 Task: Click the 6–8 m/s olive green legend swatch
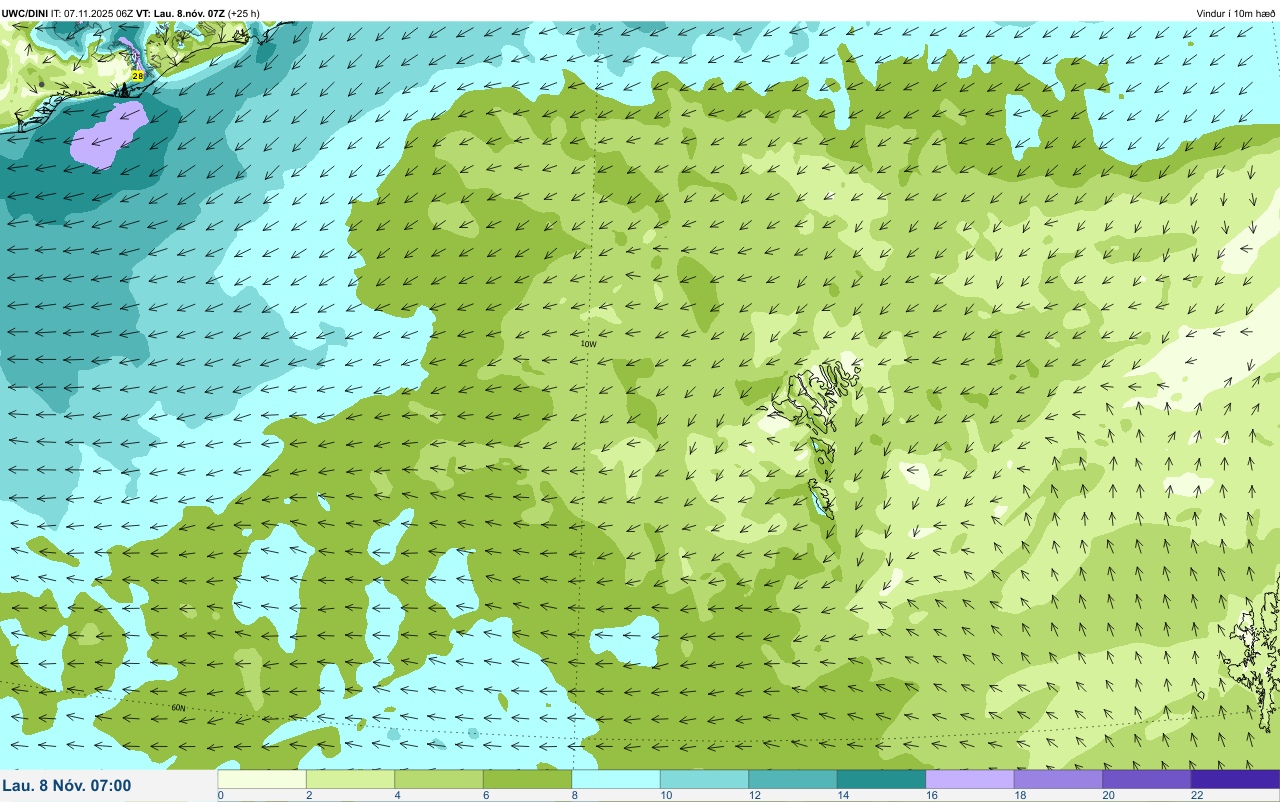(x=527, y=779)
